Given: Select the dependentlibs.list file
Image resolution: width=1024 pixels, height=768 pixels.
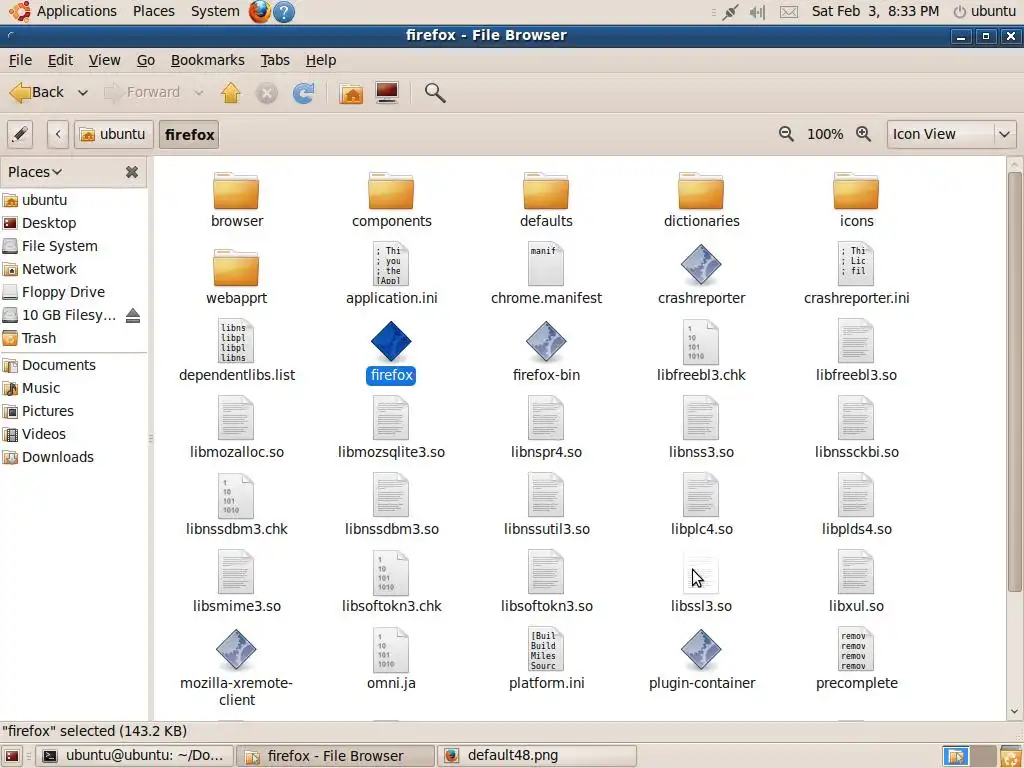Looking at the screenshot, I should (x=236, y=351).
